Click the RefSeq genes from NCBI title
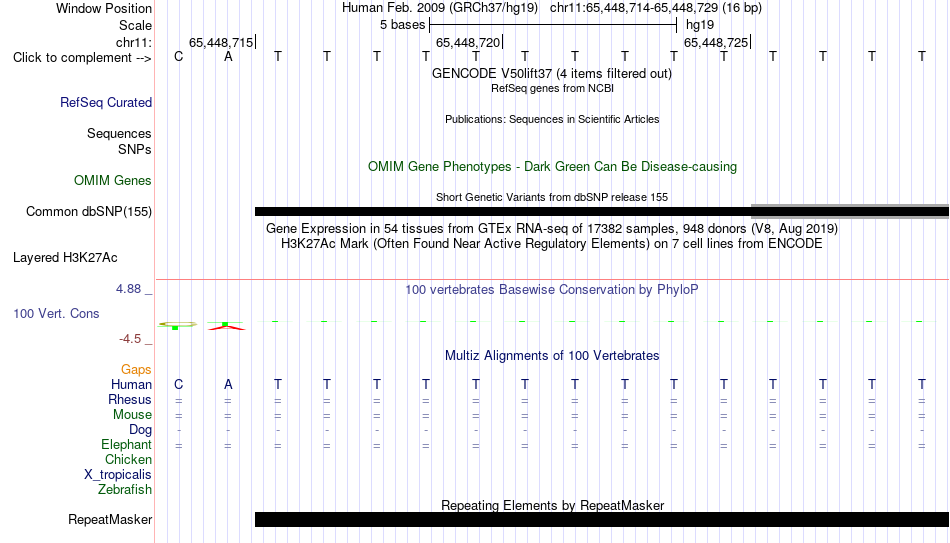This screenshot has width=950, height=543. point(552,88)
